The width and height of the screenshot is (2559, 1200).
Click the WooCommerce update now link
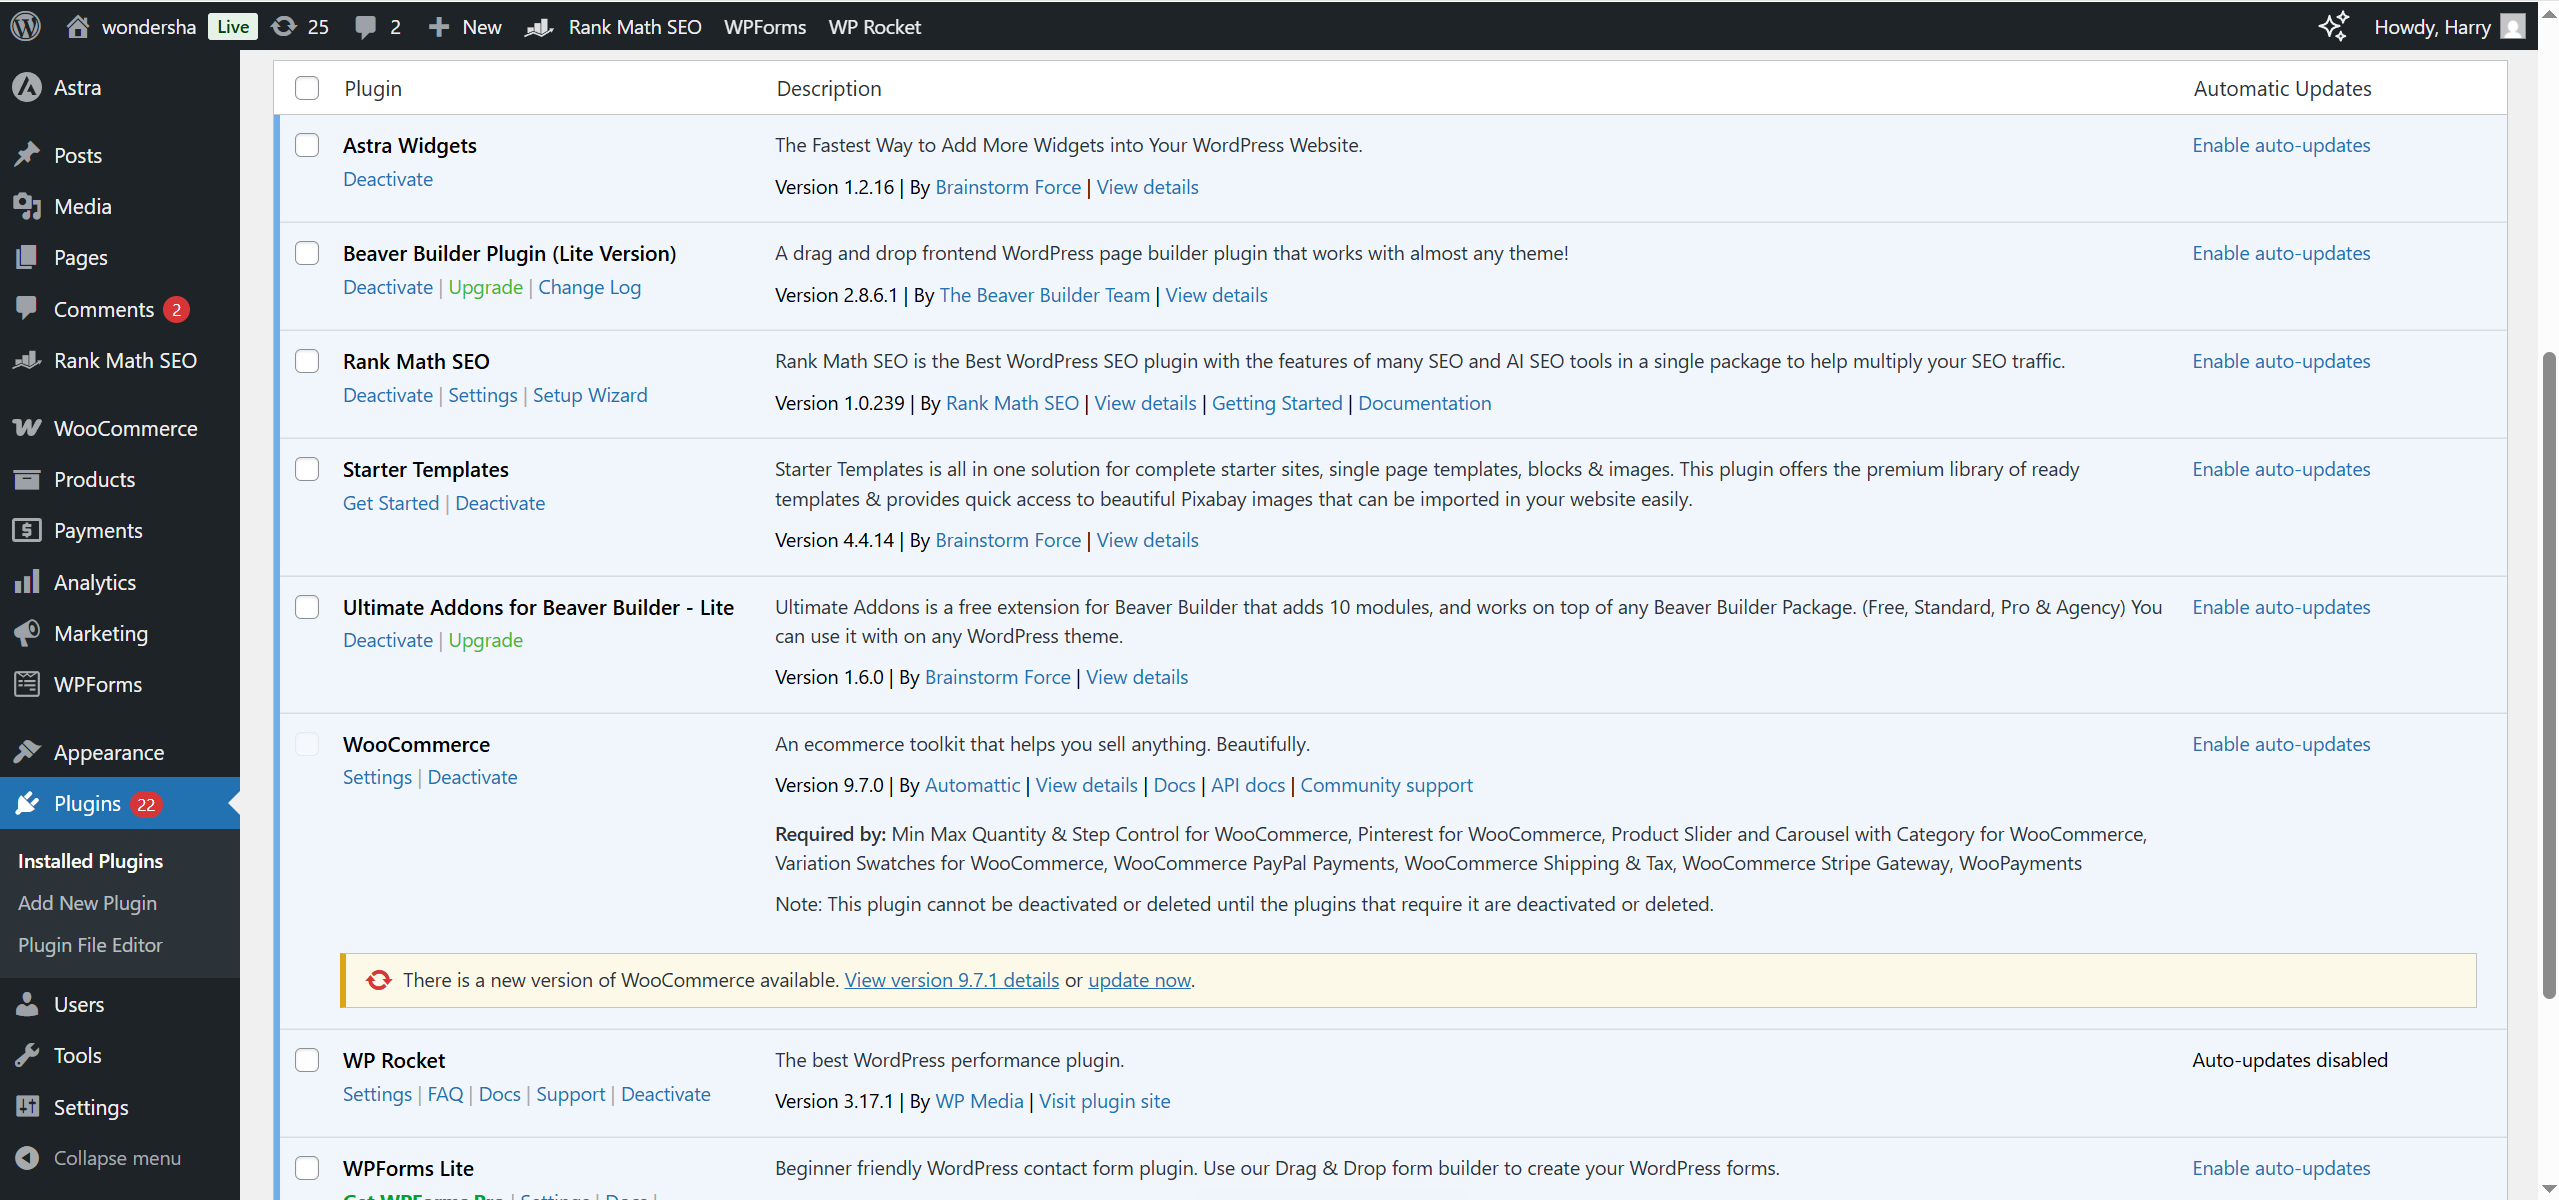(x=1139, y=980)
